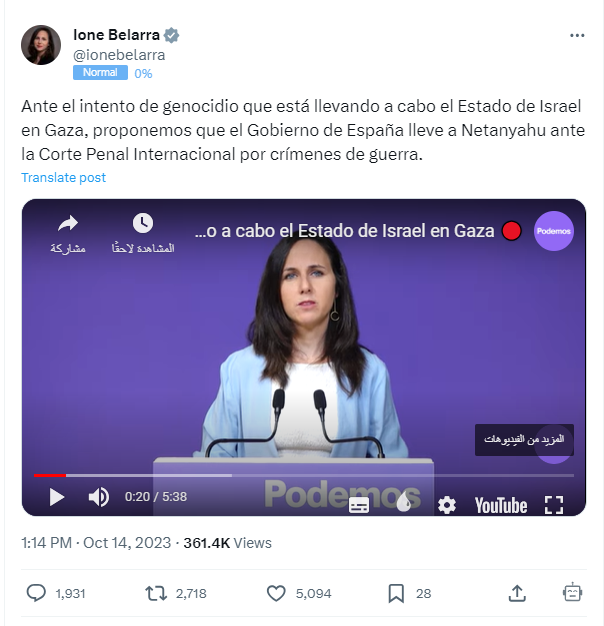Click Translate post link
The height and width of the screenshot is (626, 604).
point(63,177)
